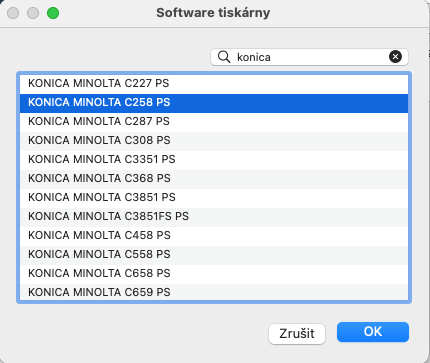The height and width of the screenshot is (363, 430).
Task: Select KONICA MINOLTA C227 PS
Action: click(214, 83)
